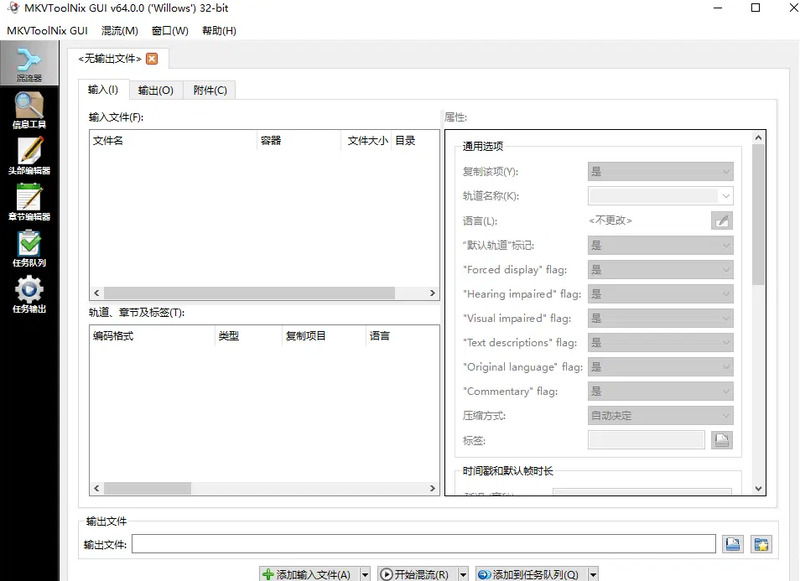Open the 混流(M) menu

(x=120, y=30)
